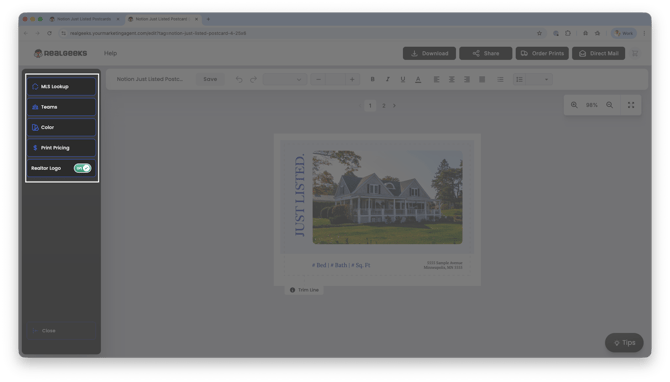Open Print Pricing in the sidebar
The height and width of the screenshot is (382, 670).
pos(62,148)
